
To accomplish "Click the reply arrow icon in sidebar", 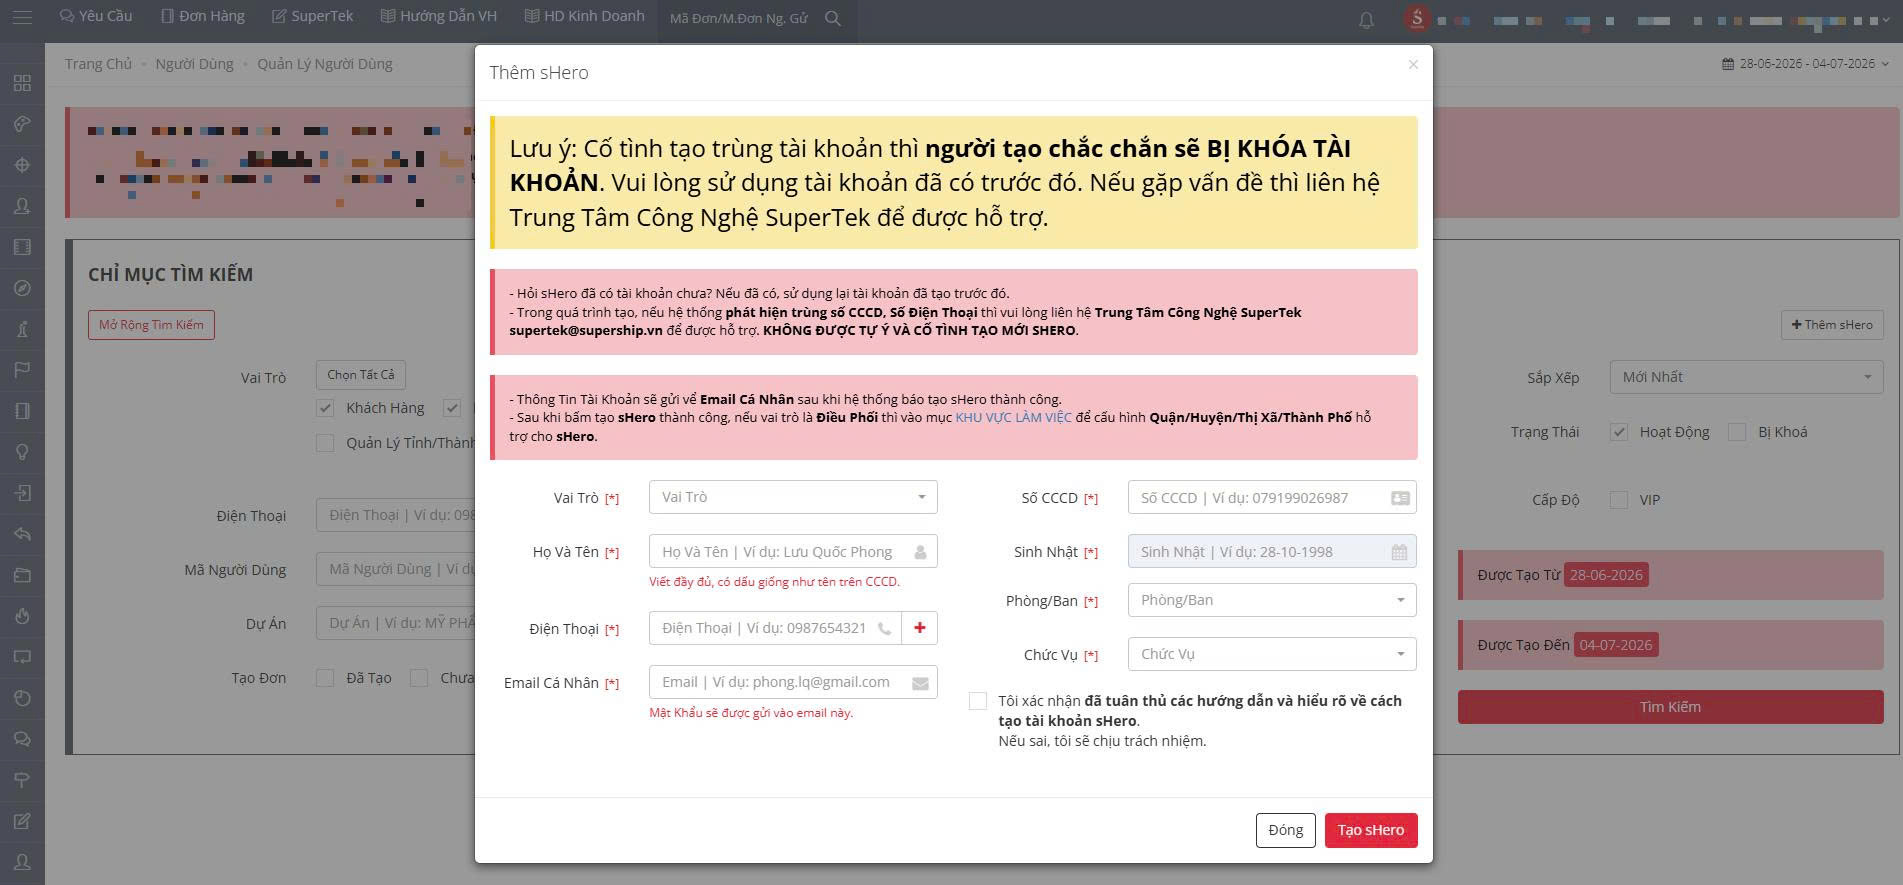I will point(22,534).
